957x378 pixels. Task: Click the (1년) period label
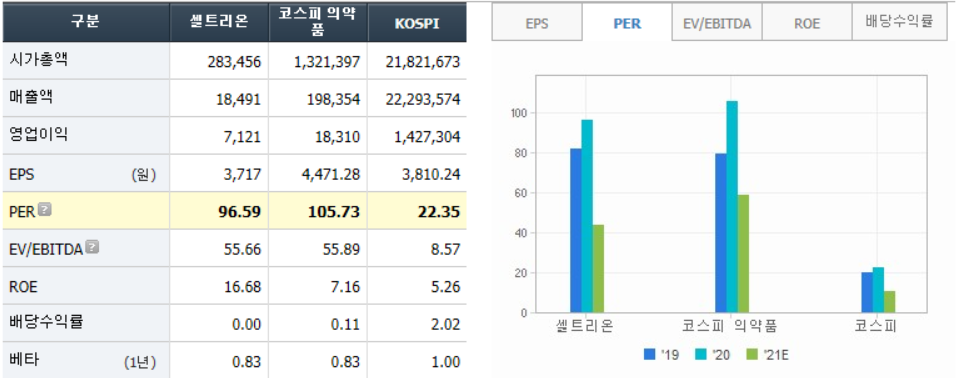[140, 362]
